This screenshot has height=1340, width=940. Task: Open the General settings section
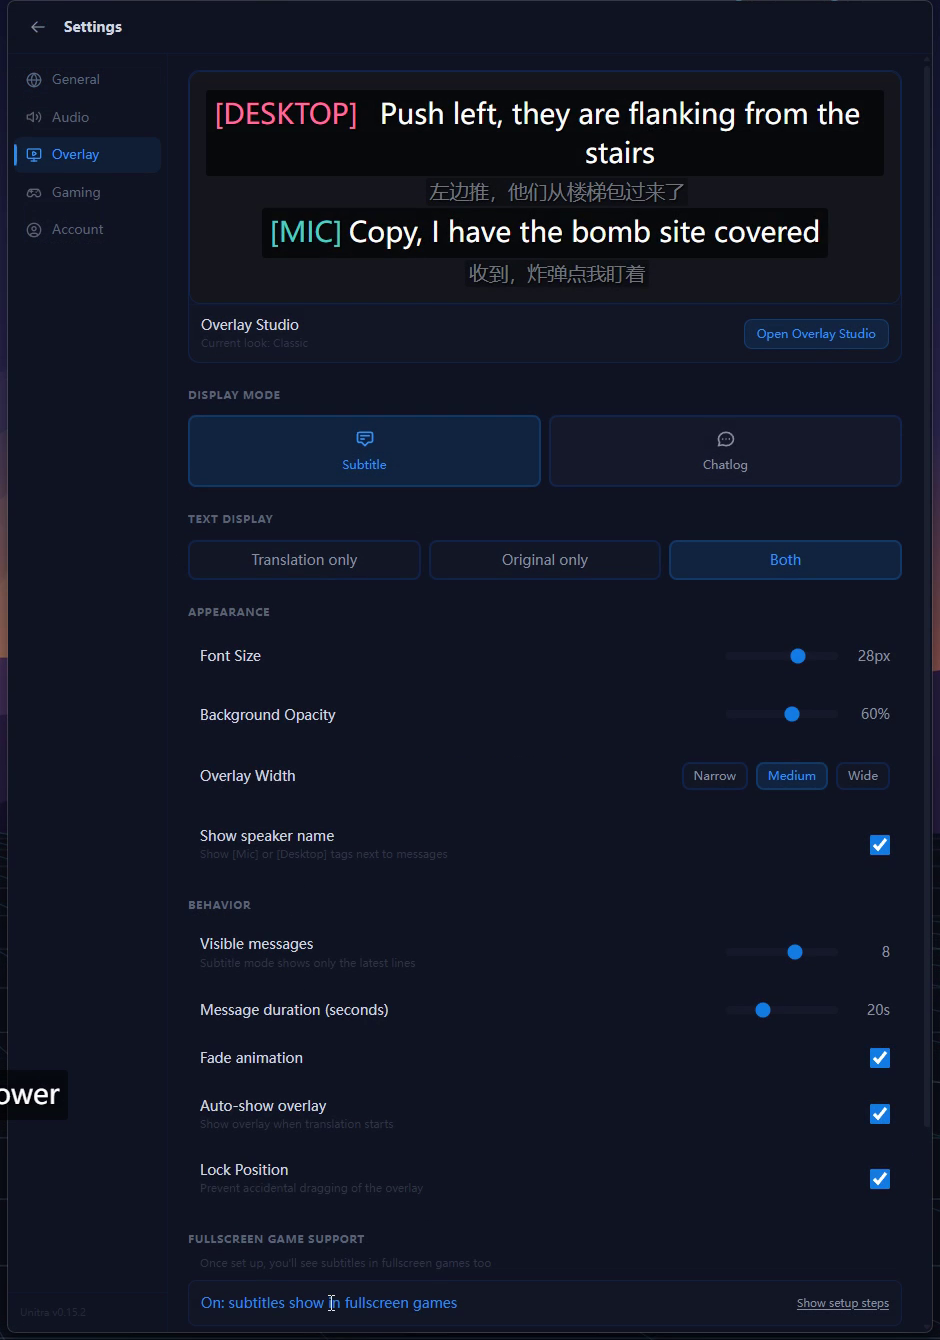[x=87, y=80]
